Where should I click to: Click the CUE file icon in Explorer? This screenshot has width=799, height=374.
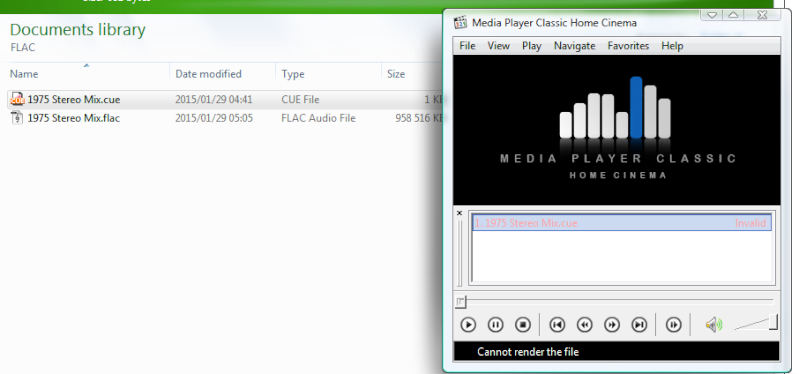(17, 99)
